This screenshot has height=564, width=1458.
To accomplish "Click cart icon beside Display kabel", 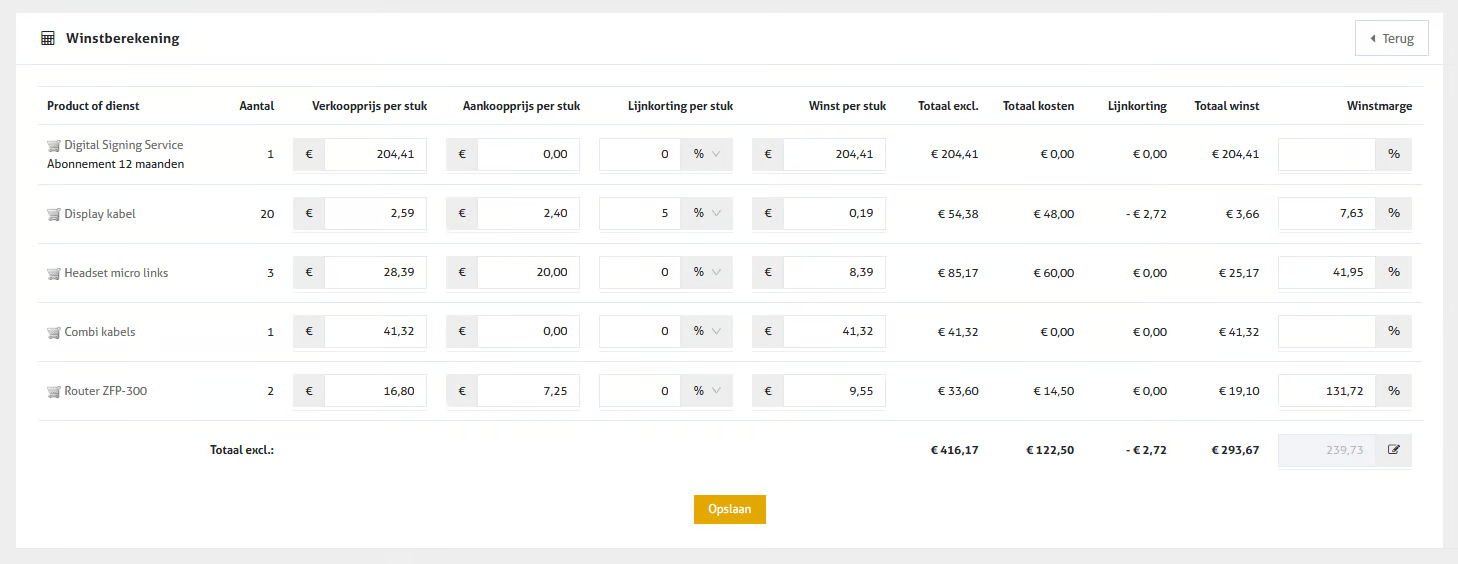I will 54,214.
